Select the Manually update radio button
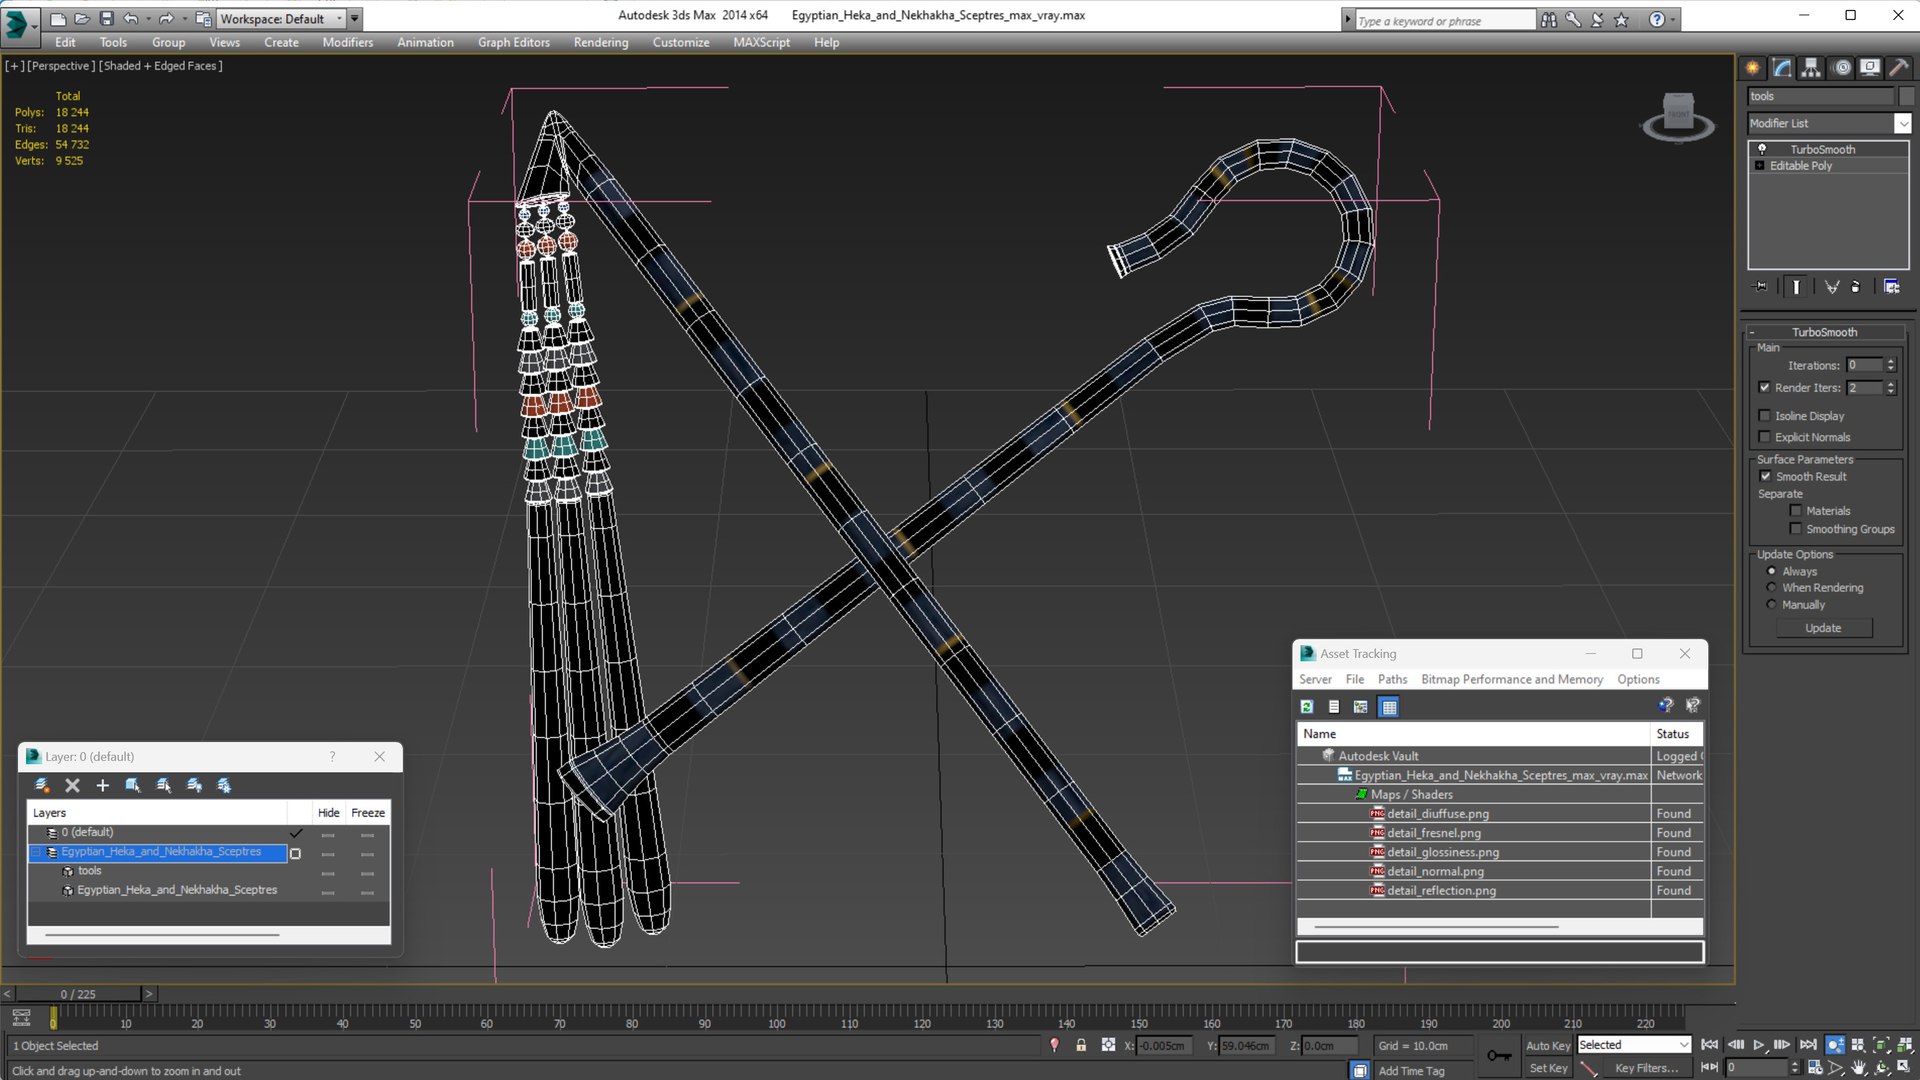This screenshot has width=1920, height=1080. 1771,605
